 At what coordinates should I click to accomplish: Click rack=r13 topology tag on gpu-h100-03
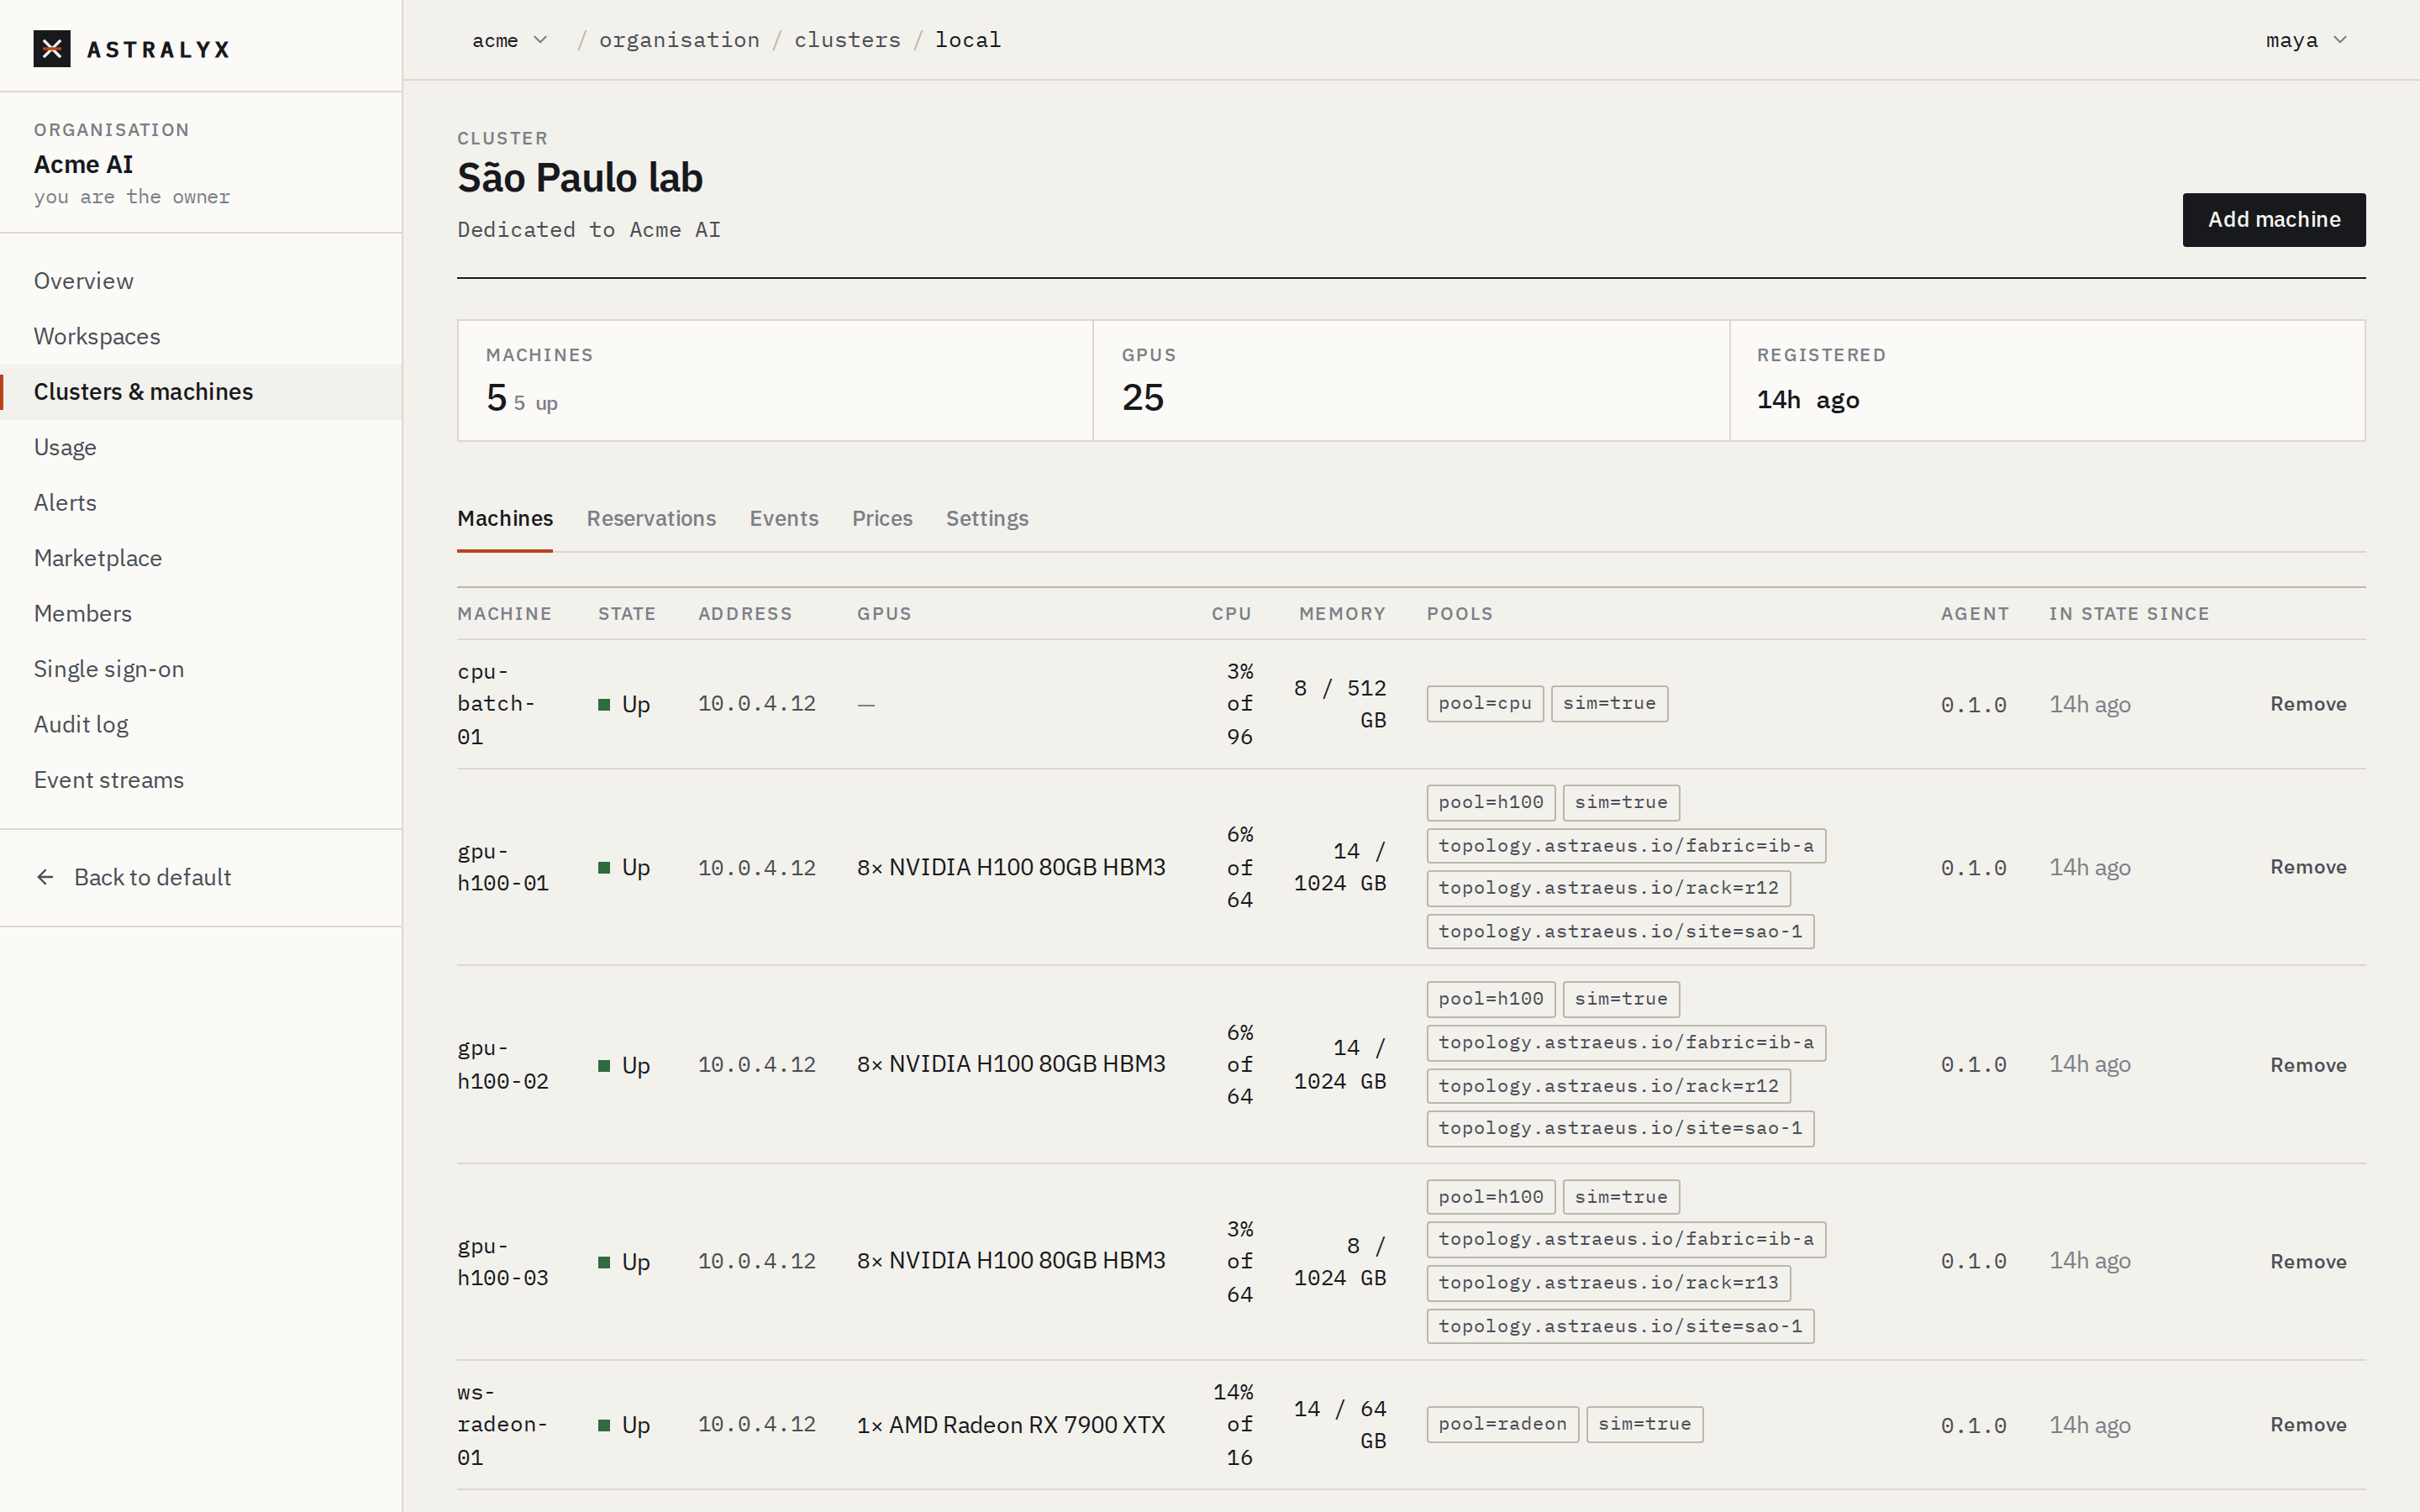point(1608,1283)
